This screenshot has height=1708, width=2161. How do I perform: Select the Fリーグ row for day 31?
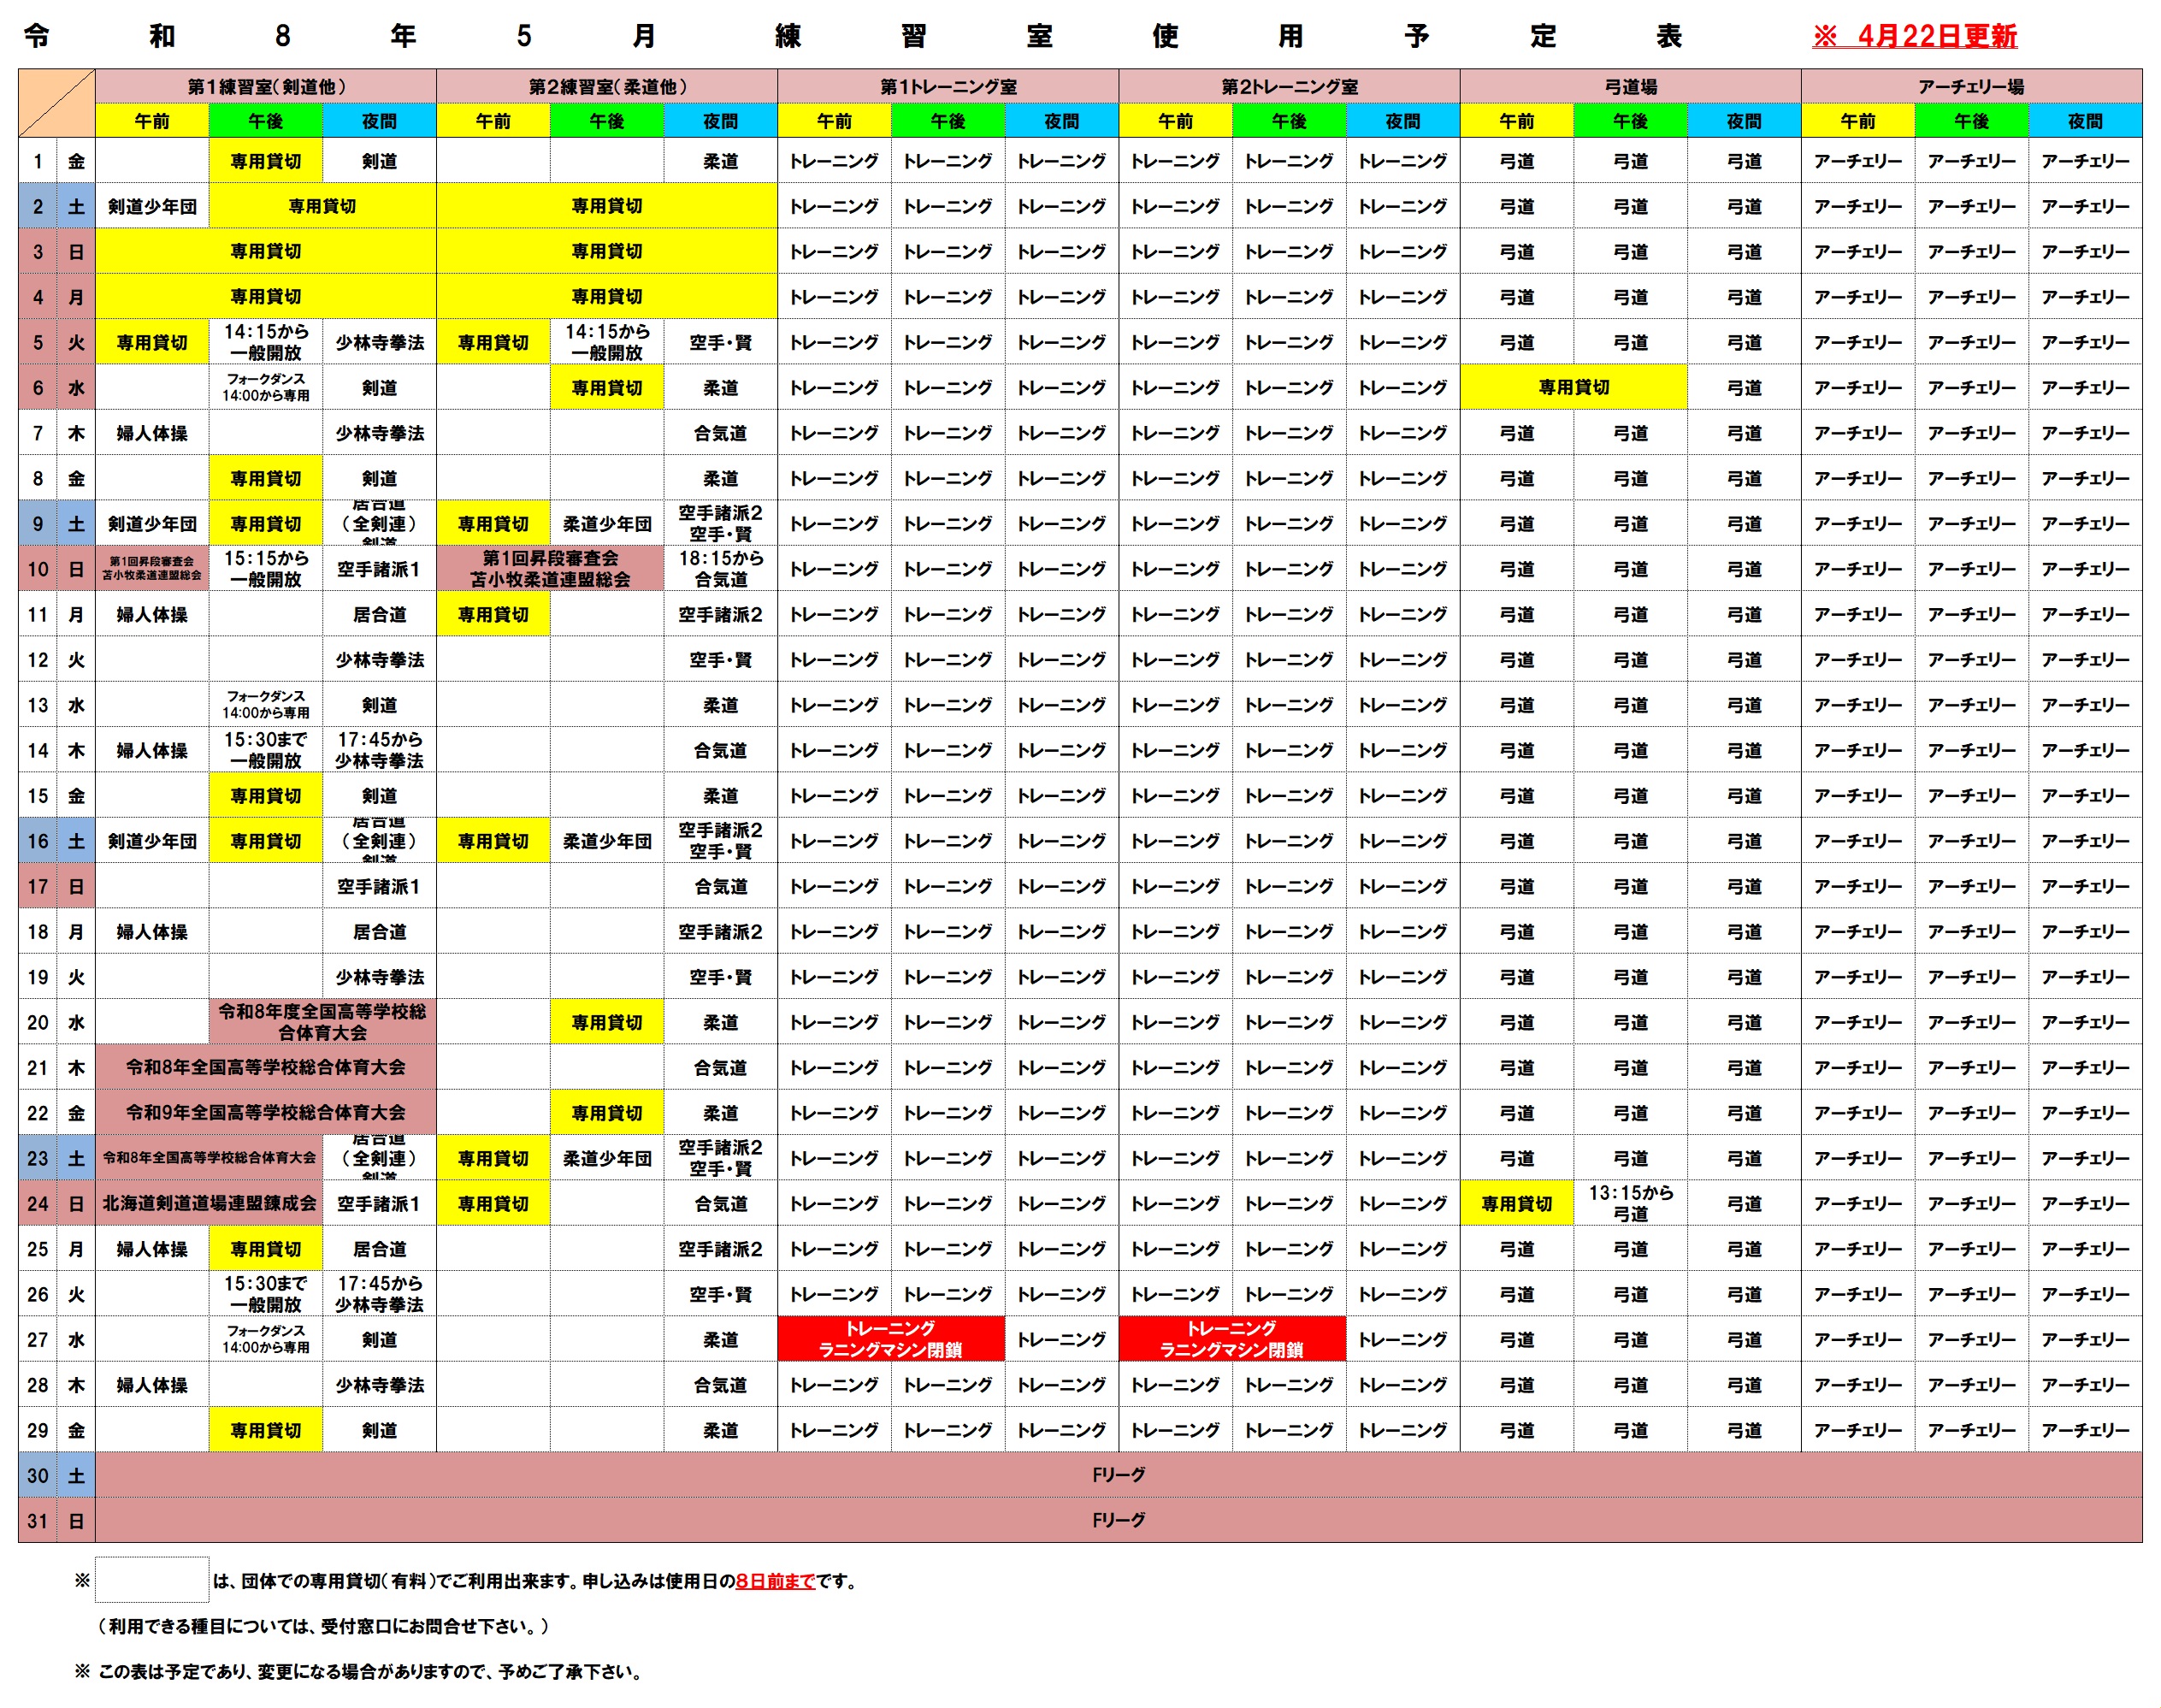click(1118, 1520)
